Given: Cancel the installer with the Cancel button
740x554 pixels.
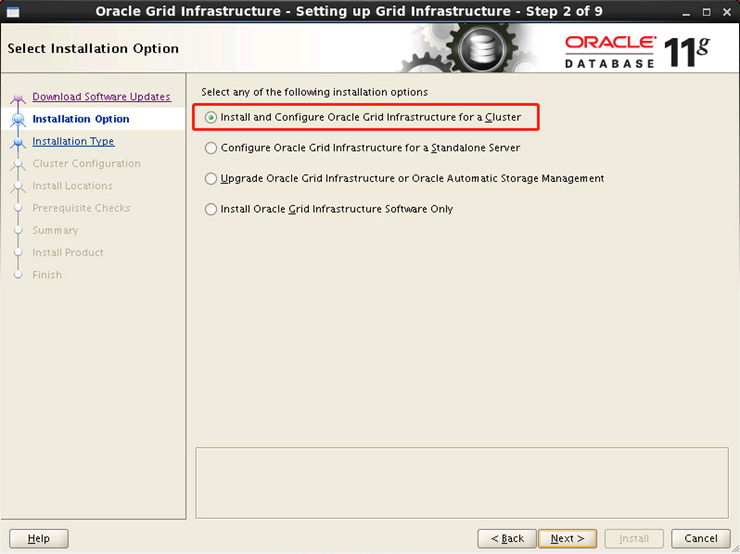Looking at the screenshot, I should (x=701, y=538).
